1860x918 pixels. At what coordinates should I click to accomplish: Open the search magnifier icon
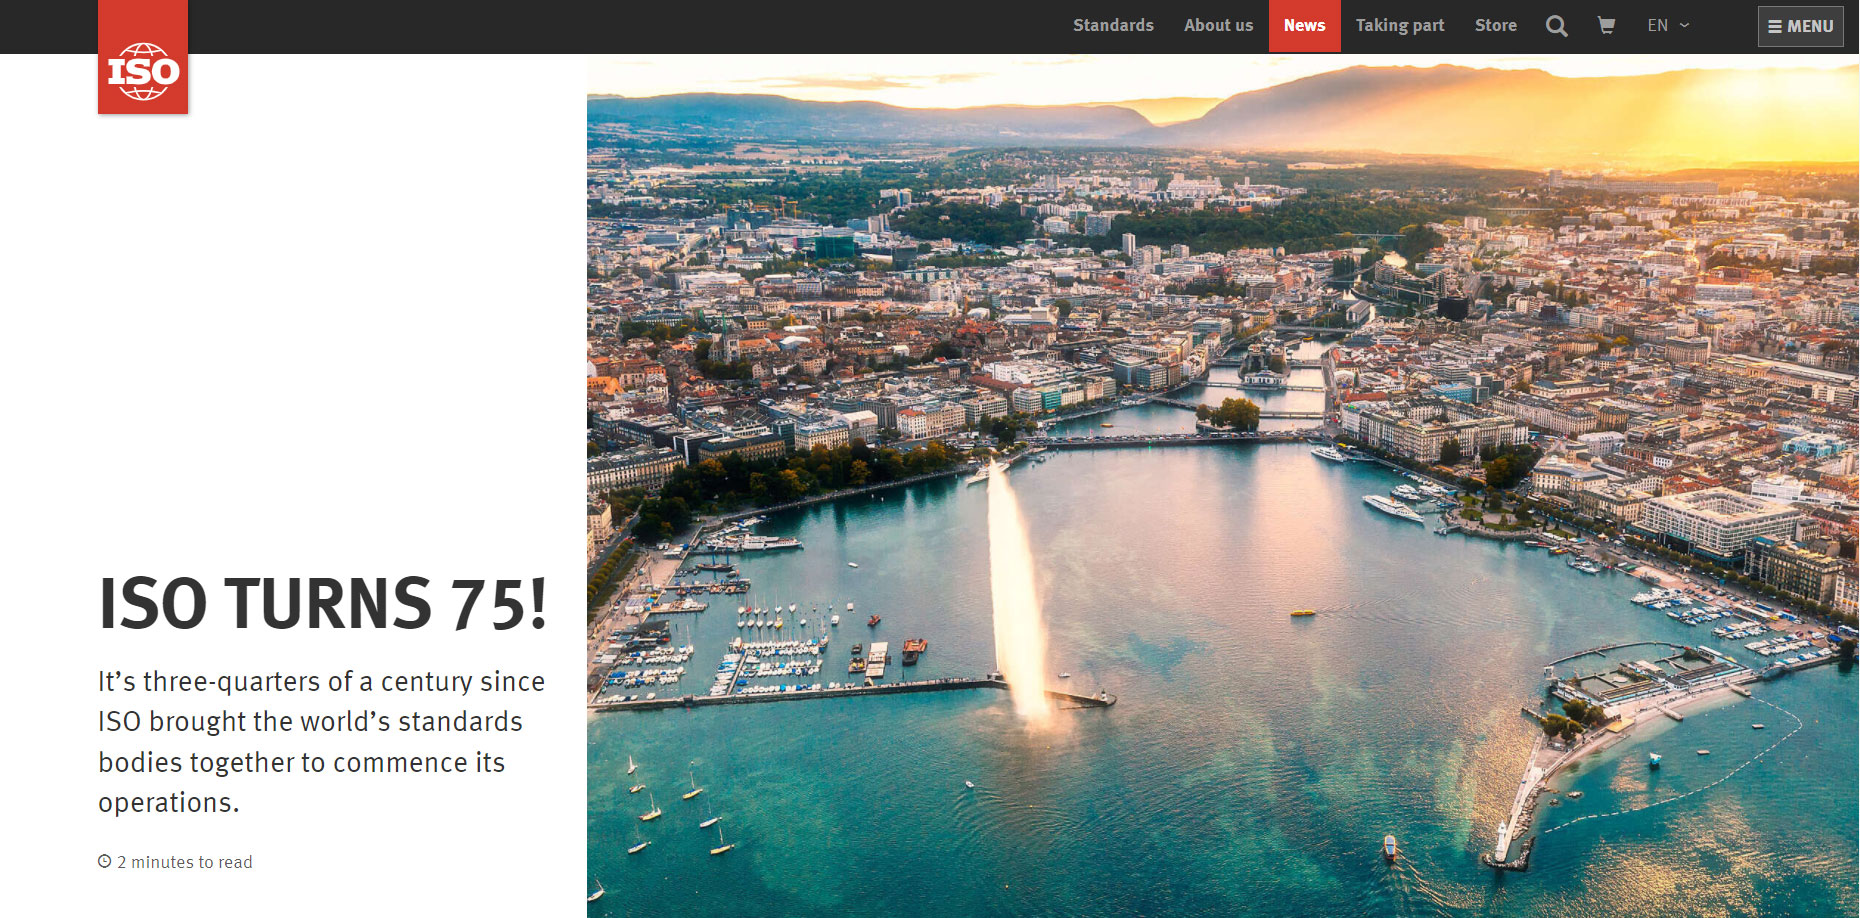[x=1556, y=26]
